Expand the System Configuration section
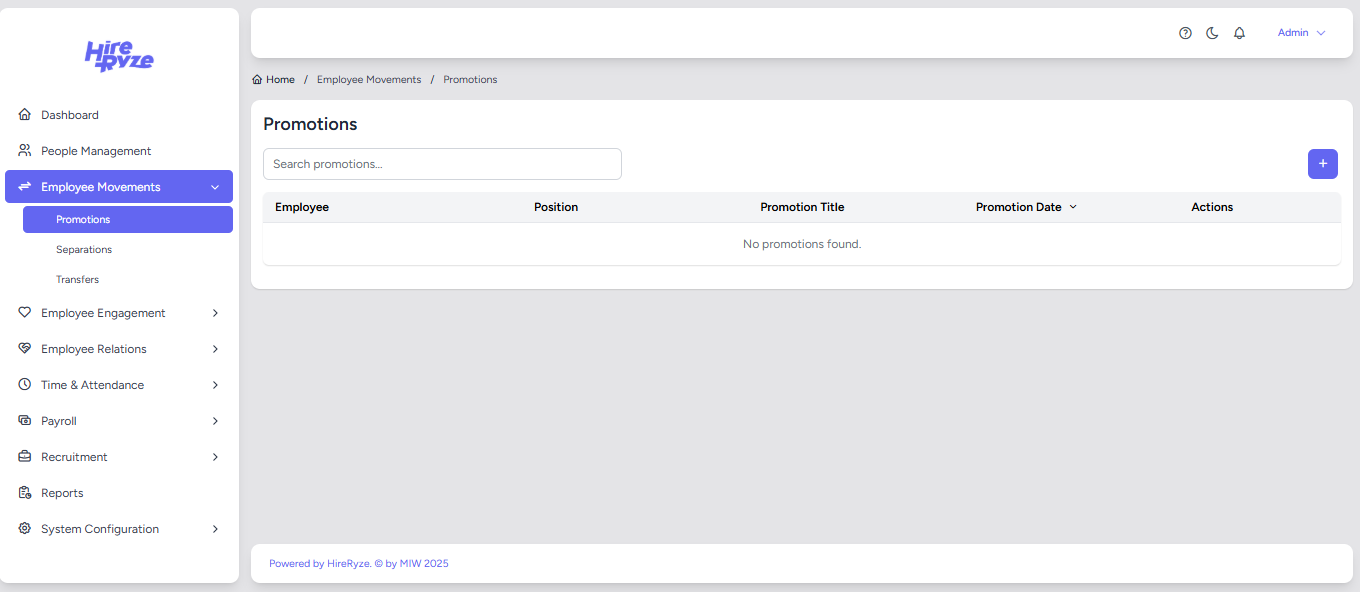Viewport: 1360px width, 592px height. coord(215,529)
